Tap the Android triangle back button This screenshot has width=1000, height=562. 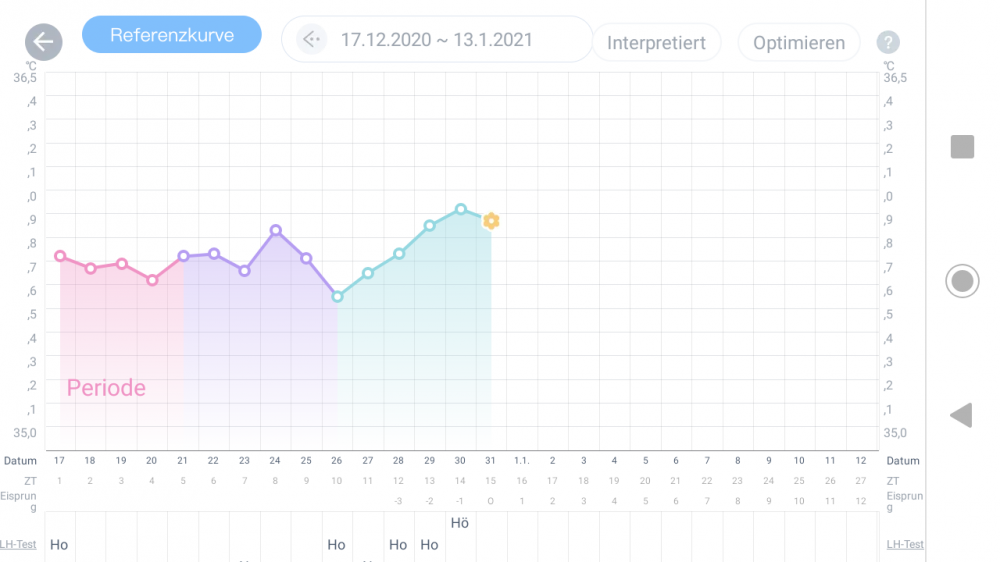point(960,415)
